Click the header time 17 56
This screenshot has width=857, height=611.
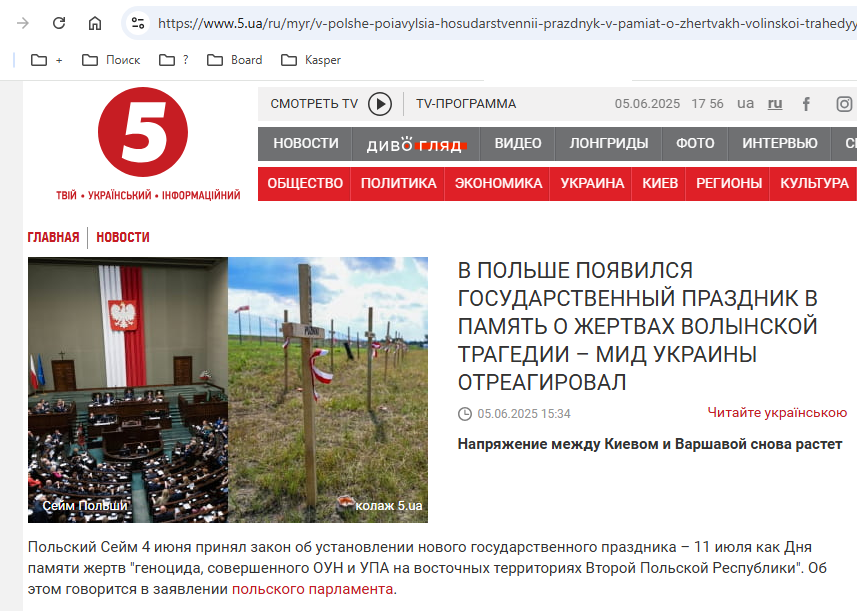tap(707, 104)
